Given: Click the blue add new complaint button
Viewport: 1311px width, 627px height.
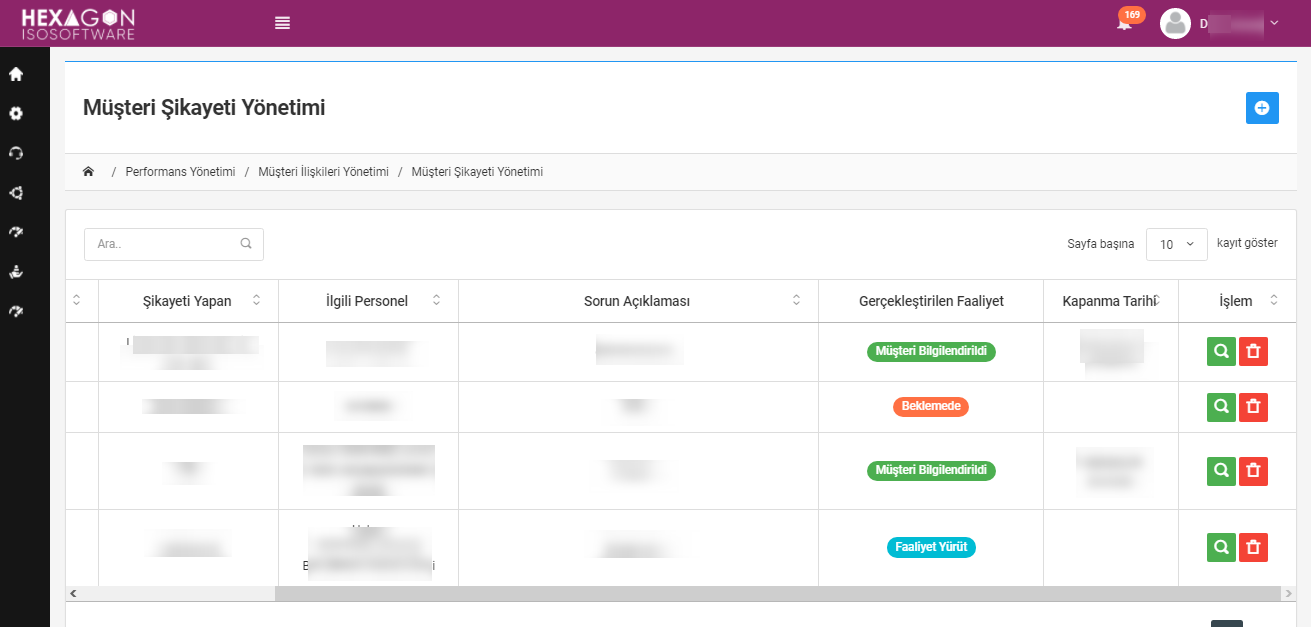Looking at the screenshot, I should (1261, 108).
